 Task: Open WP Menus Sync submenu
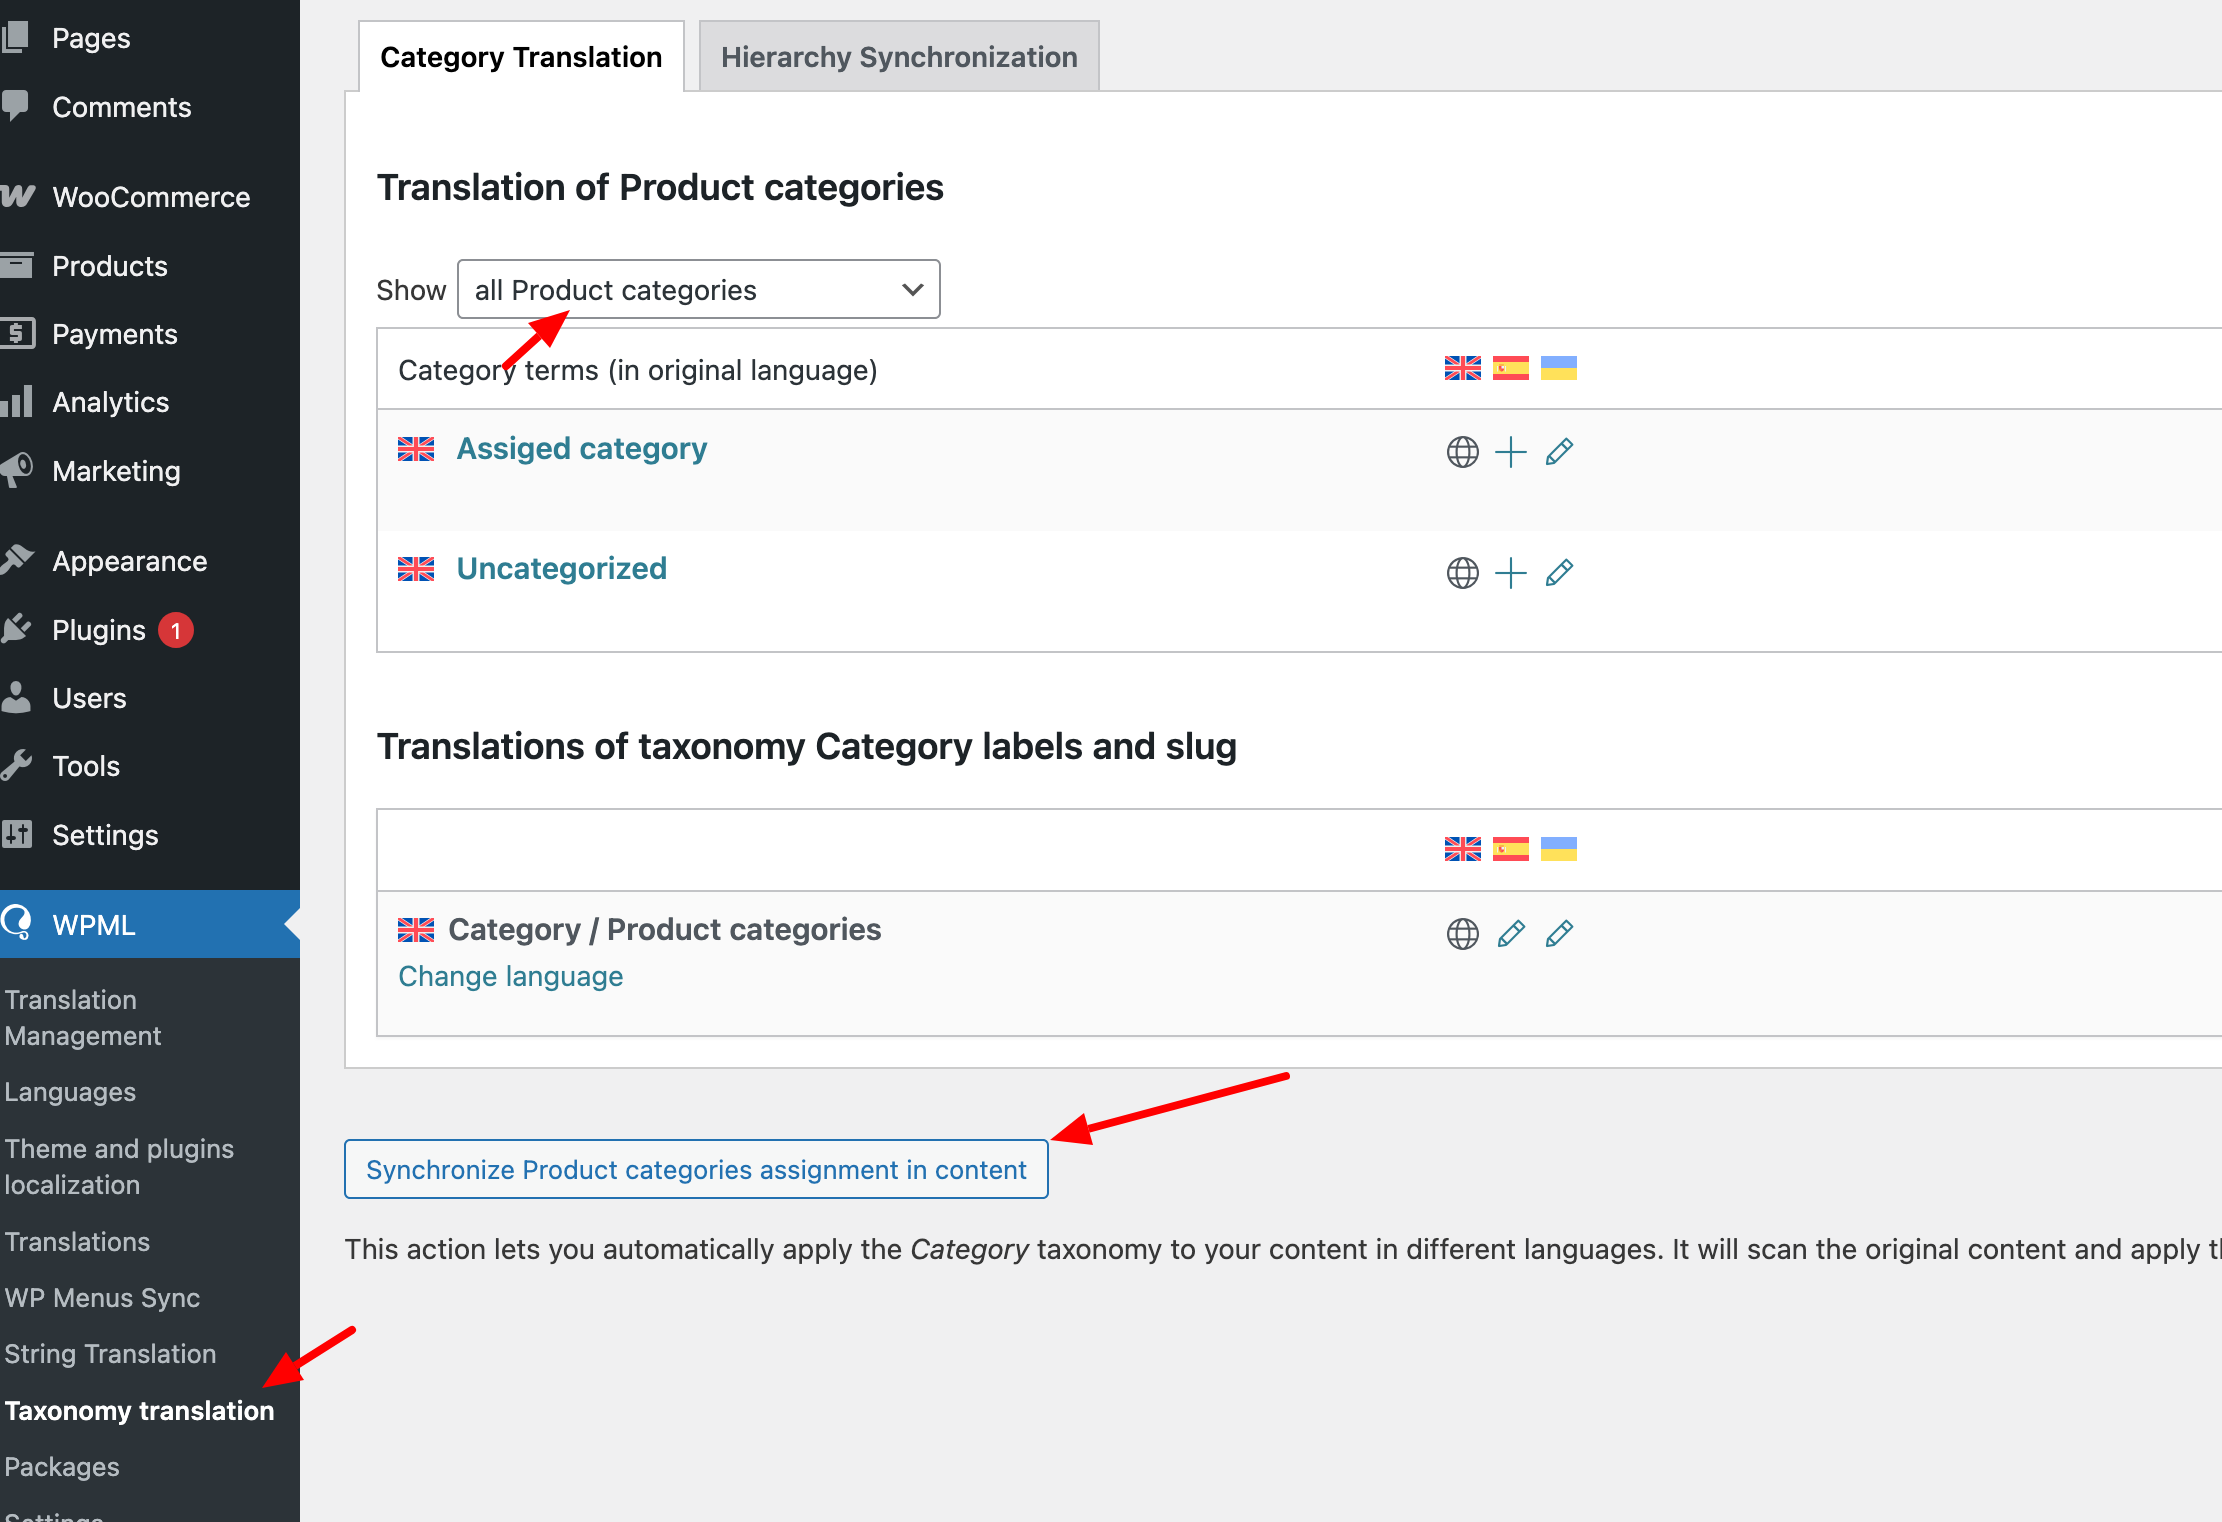coord(102,1298)
